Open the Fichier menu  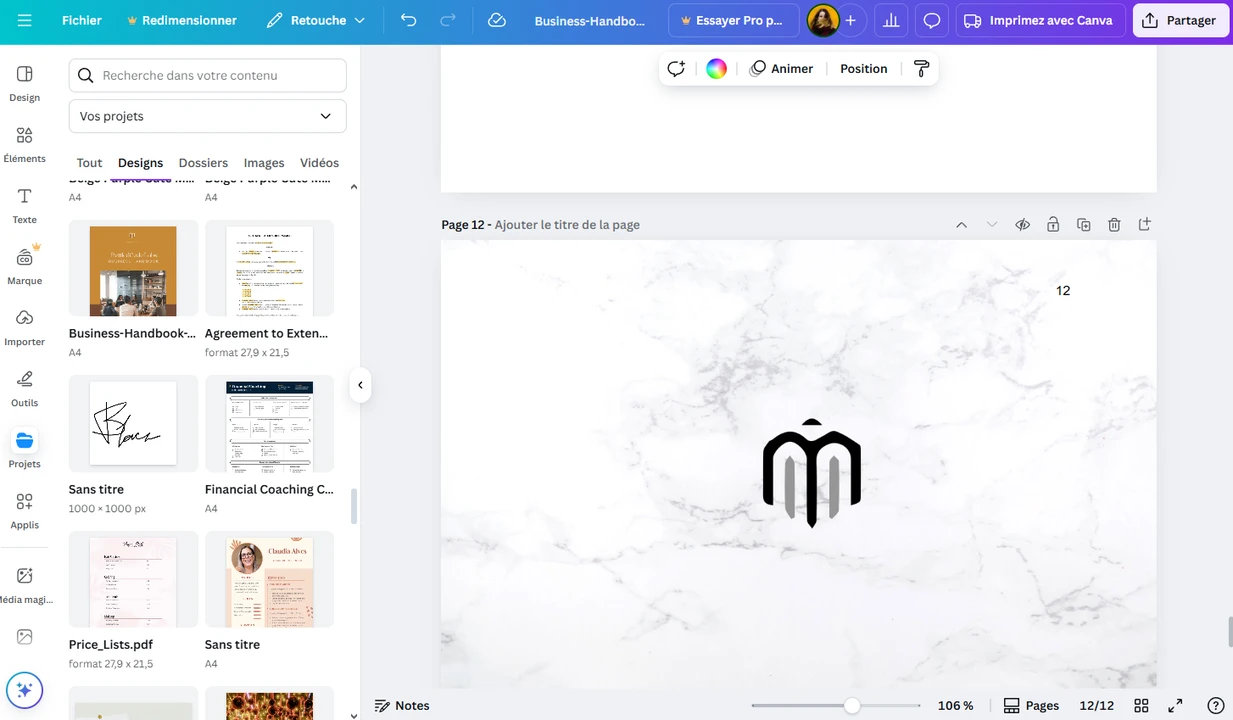pyautogui.click(x=82, y=20)
